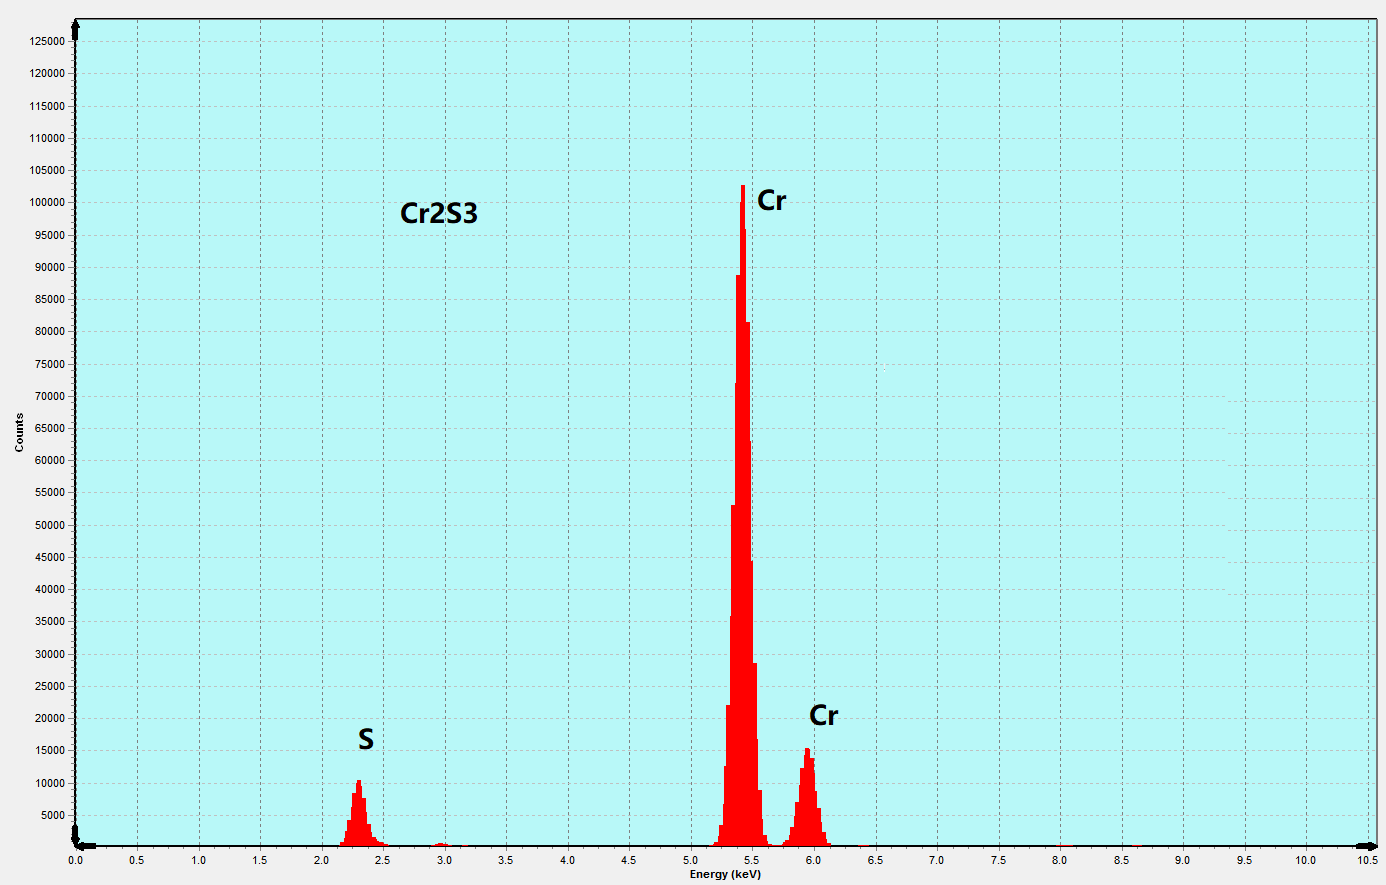
Task: Click the tiny peak near 3.0 keV
Action: point(441,845)
